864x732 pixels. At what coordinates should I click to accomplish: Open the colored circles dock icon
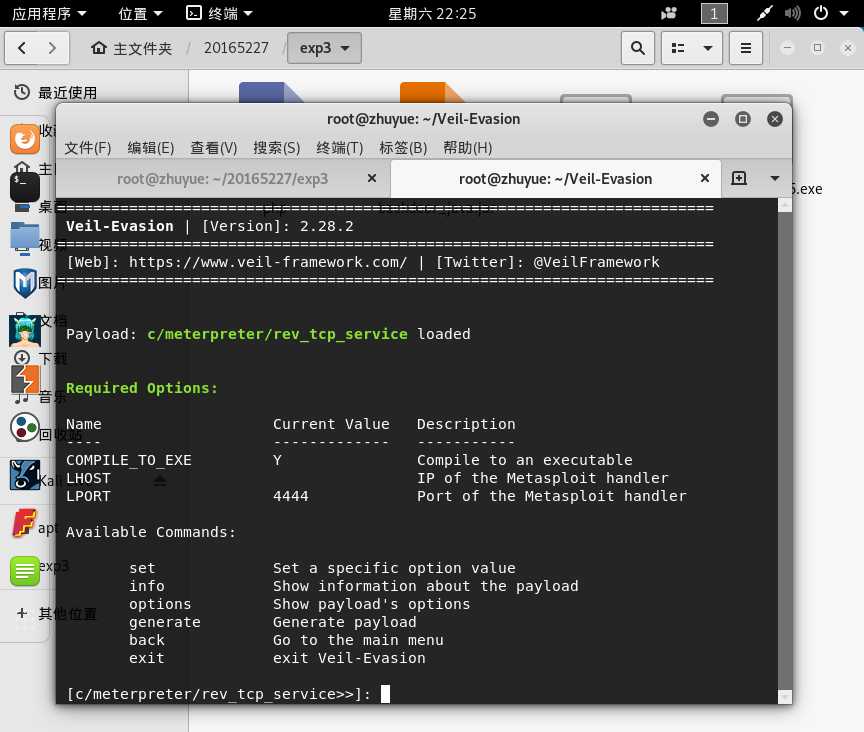(x=25, y=427)
